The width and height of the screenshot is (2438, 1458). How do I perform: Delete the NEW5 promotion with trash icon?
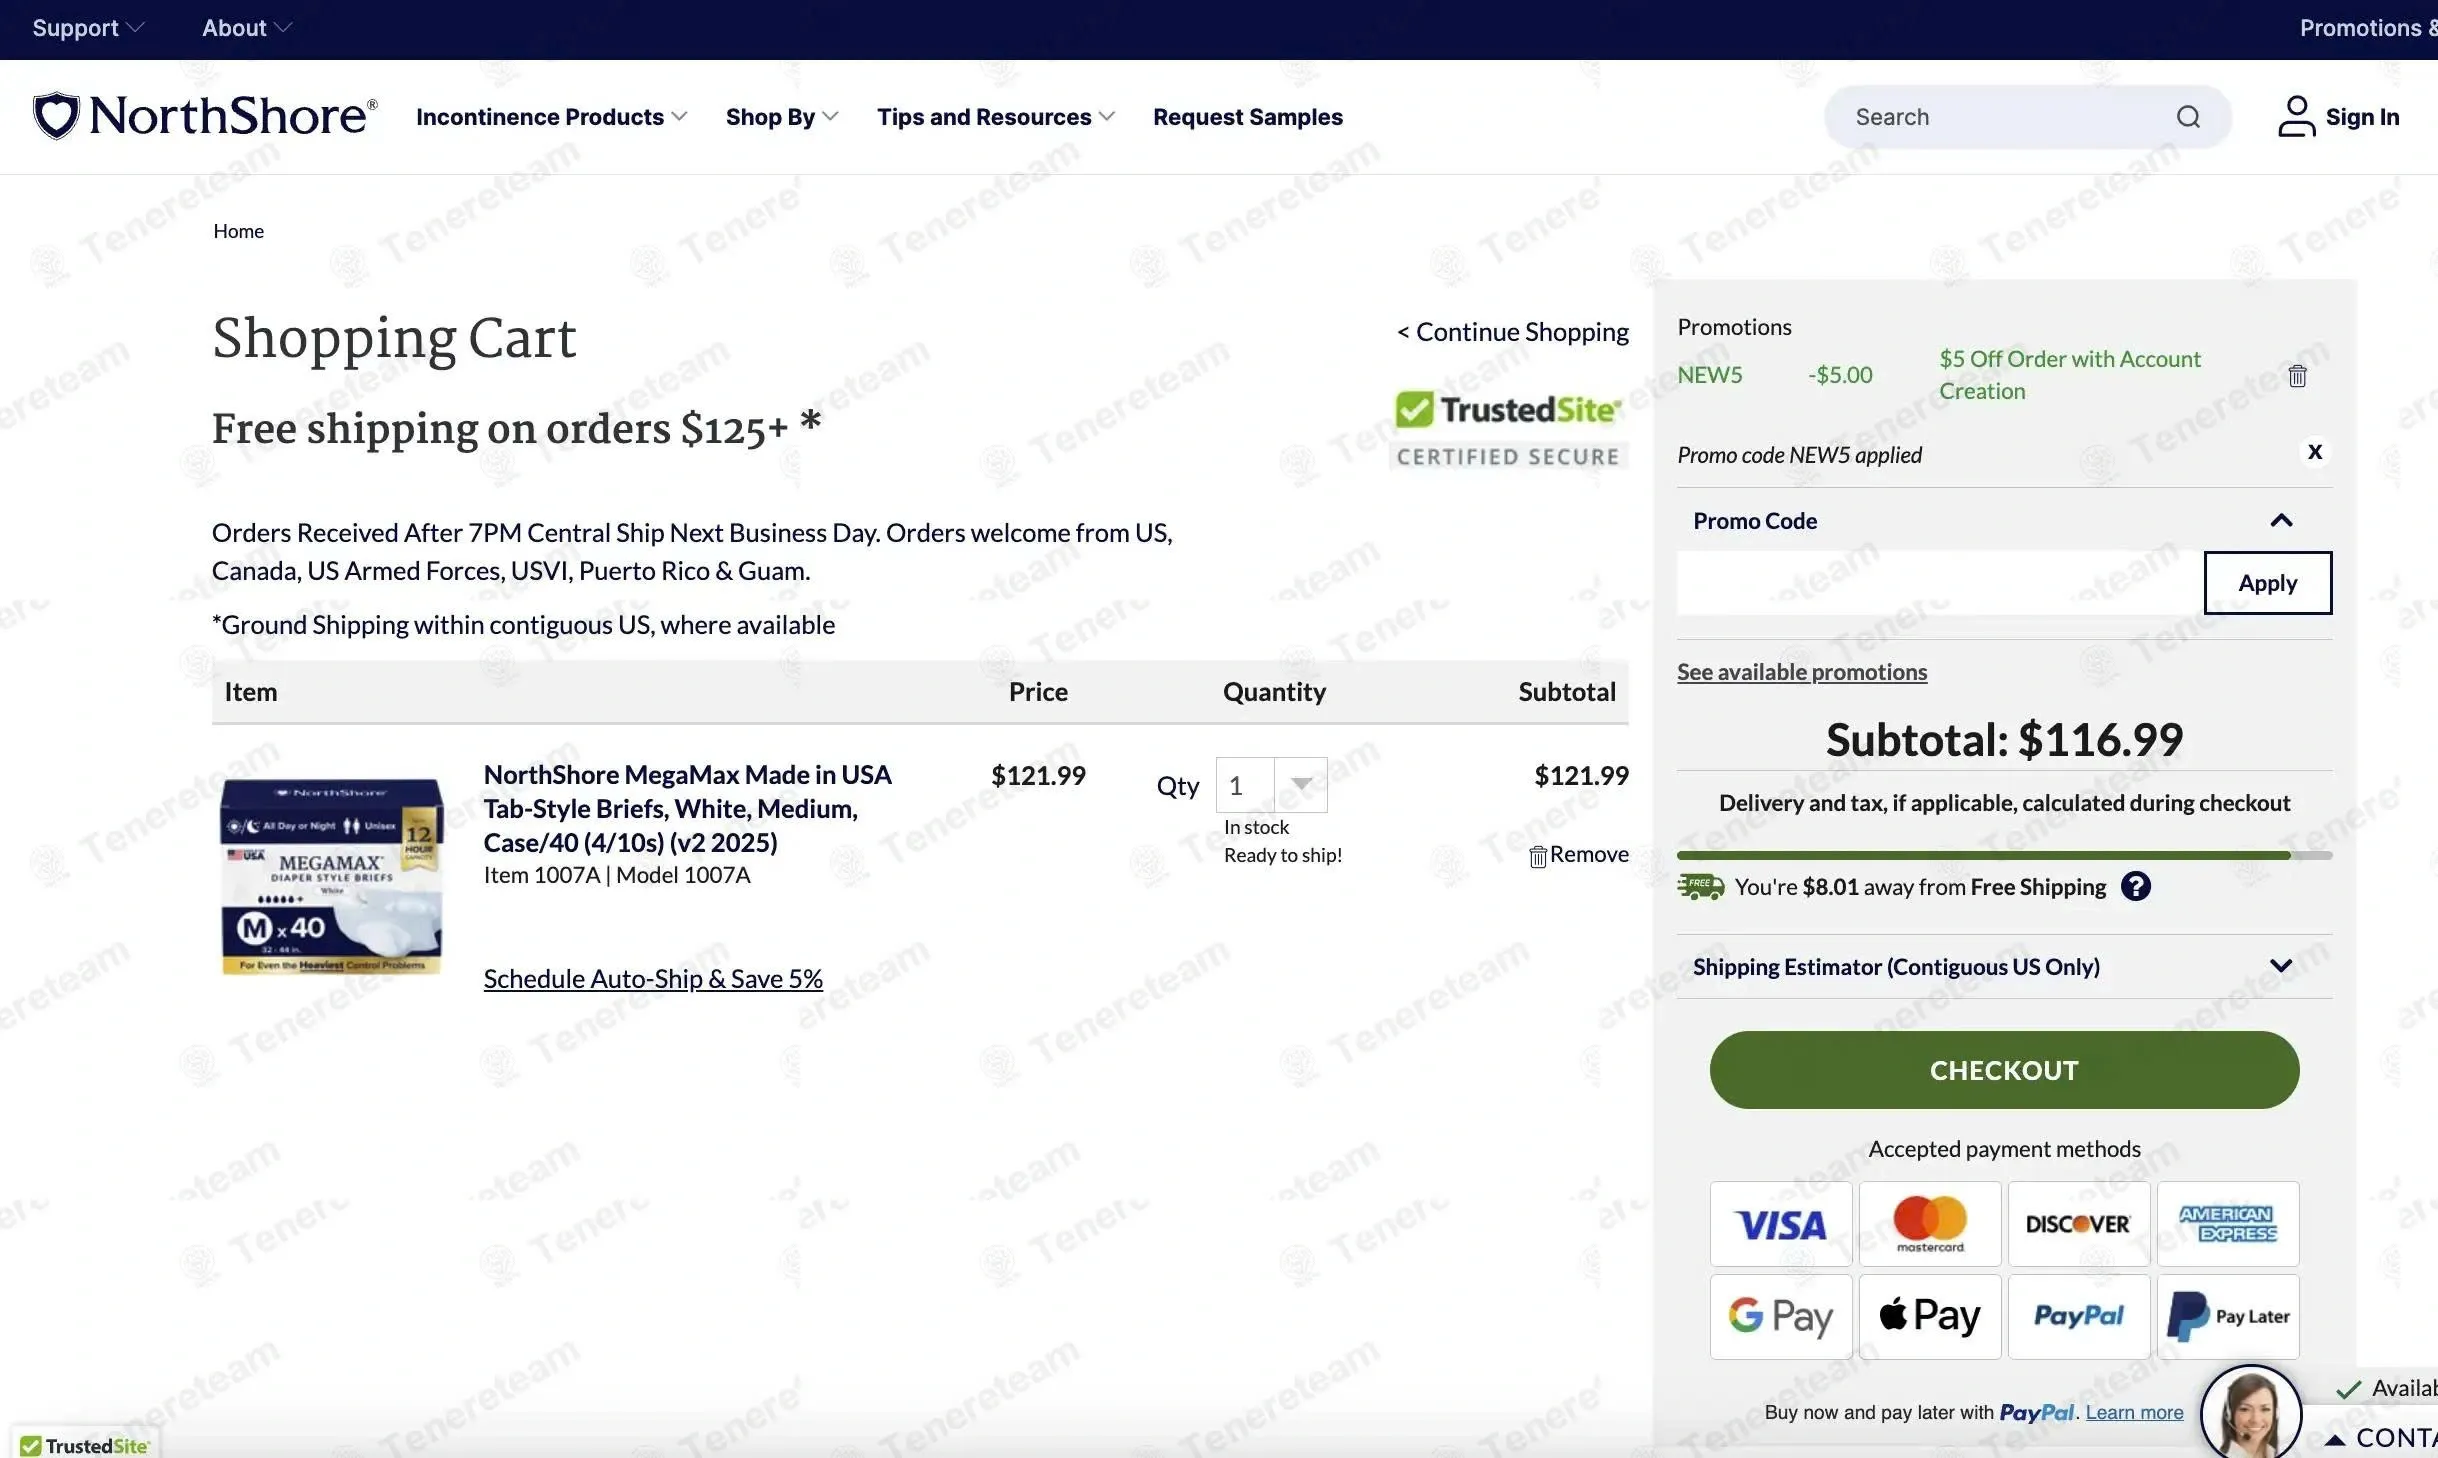point(2297,376)
